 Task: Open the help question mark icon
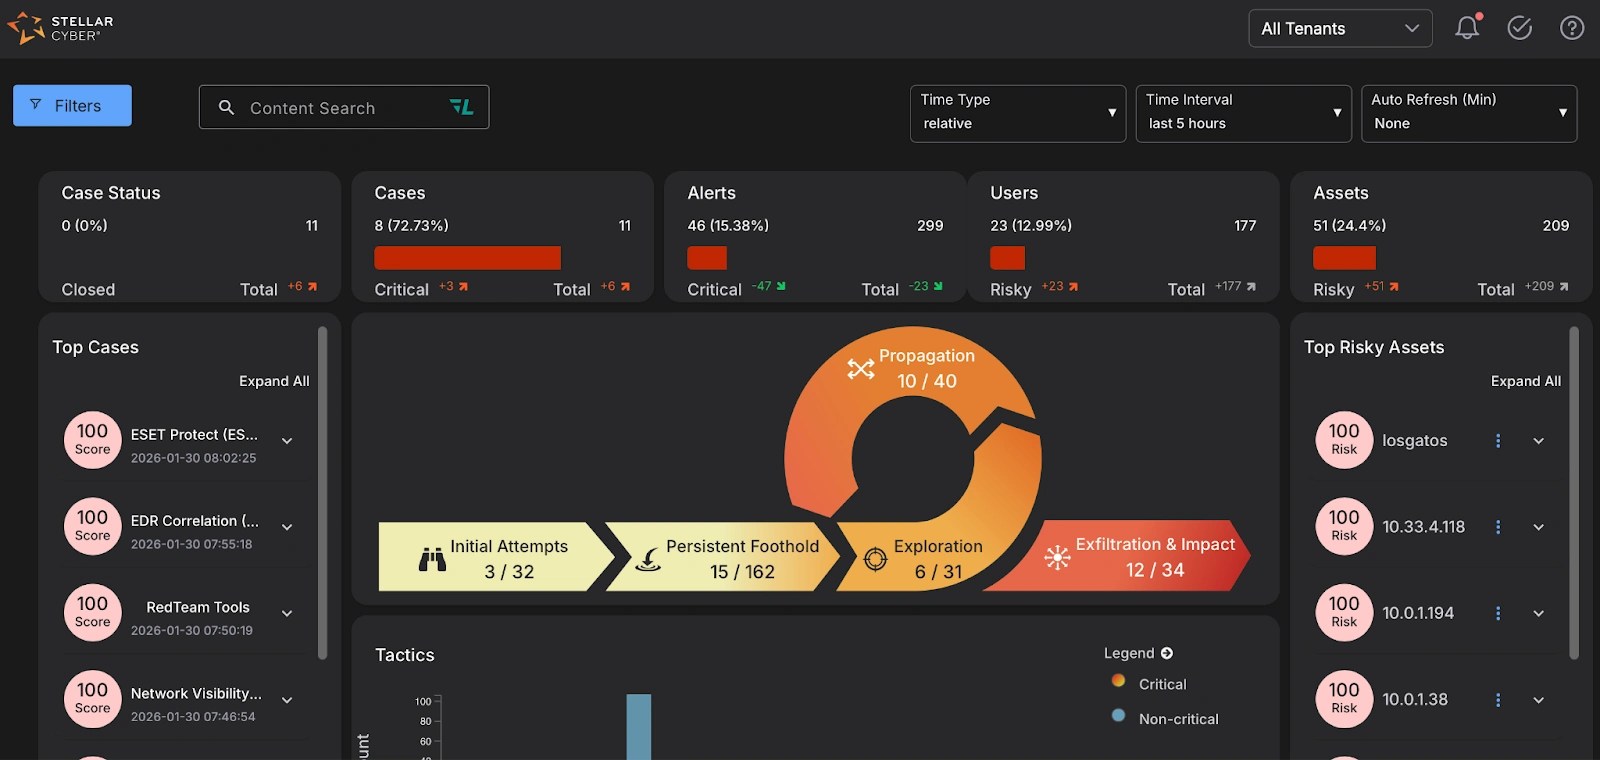coord(1572,28)
